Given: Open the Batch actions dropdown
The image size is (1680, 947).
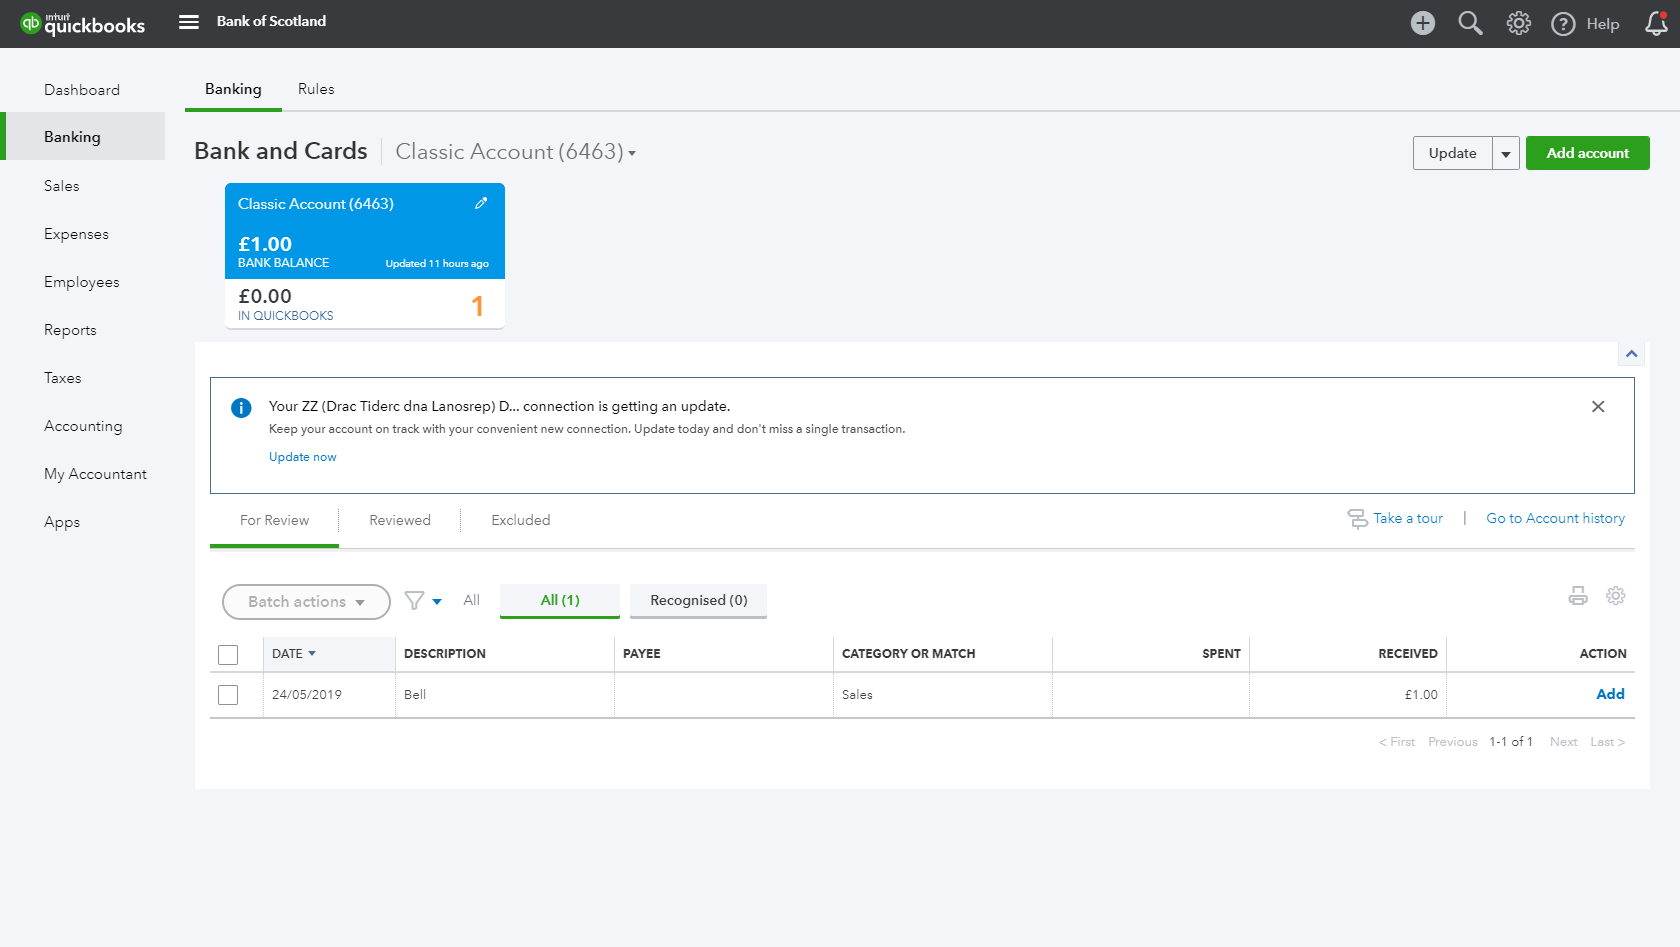Looking at the screenshot, I should tap(306, 602).
